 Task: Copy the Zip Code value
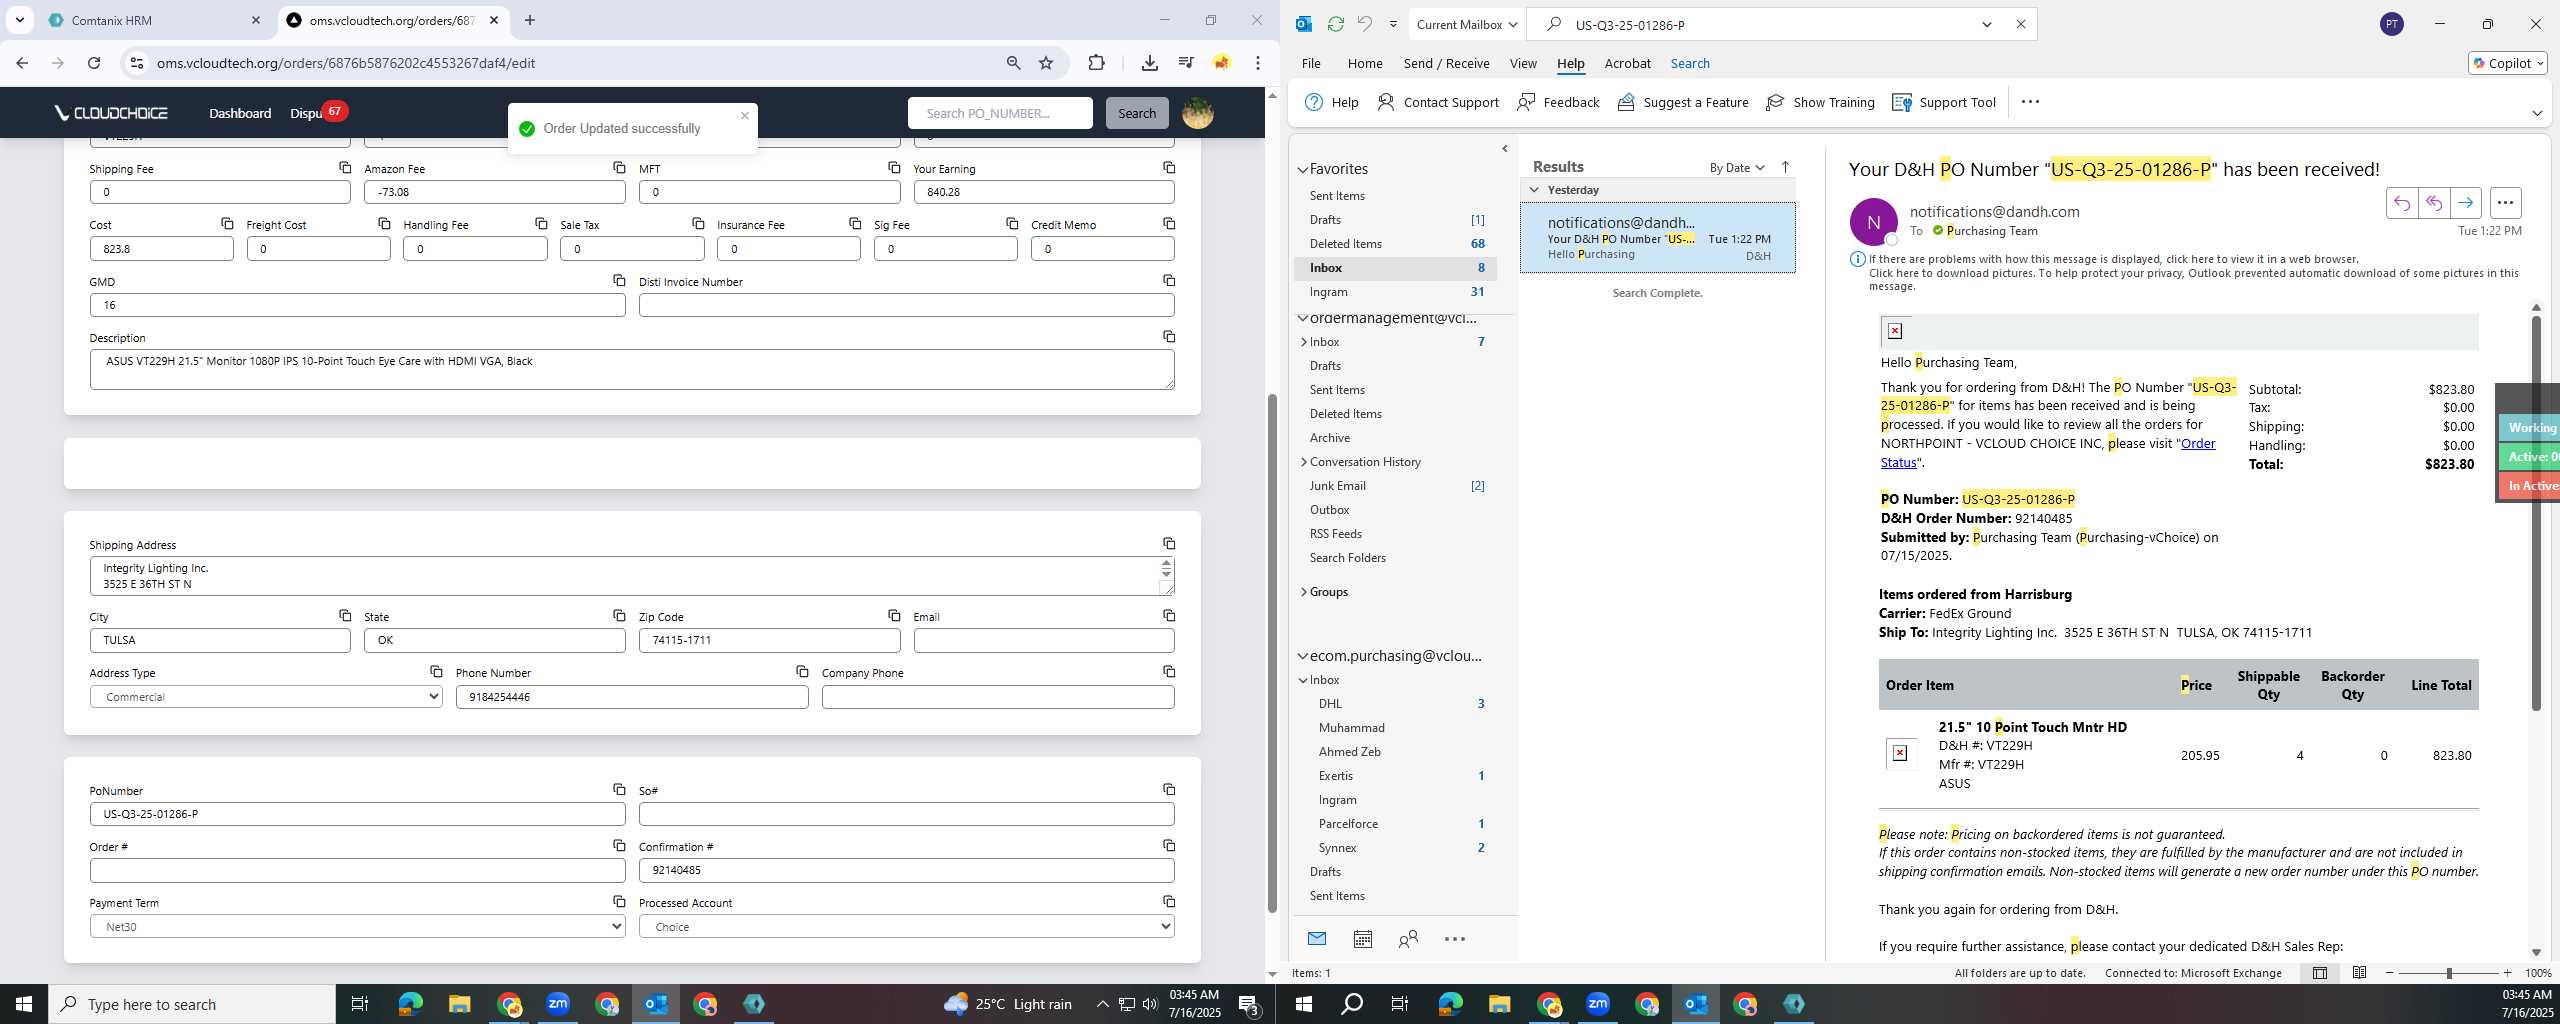coord(894,616)
